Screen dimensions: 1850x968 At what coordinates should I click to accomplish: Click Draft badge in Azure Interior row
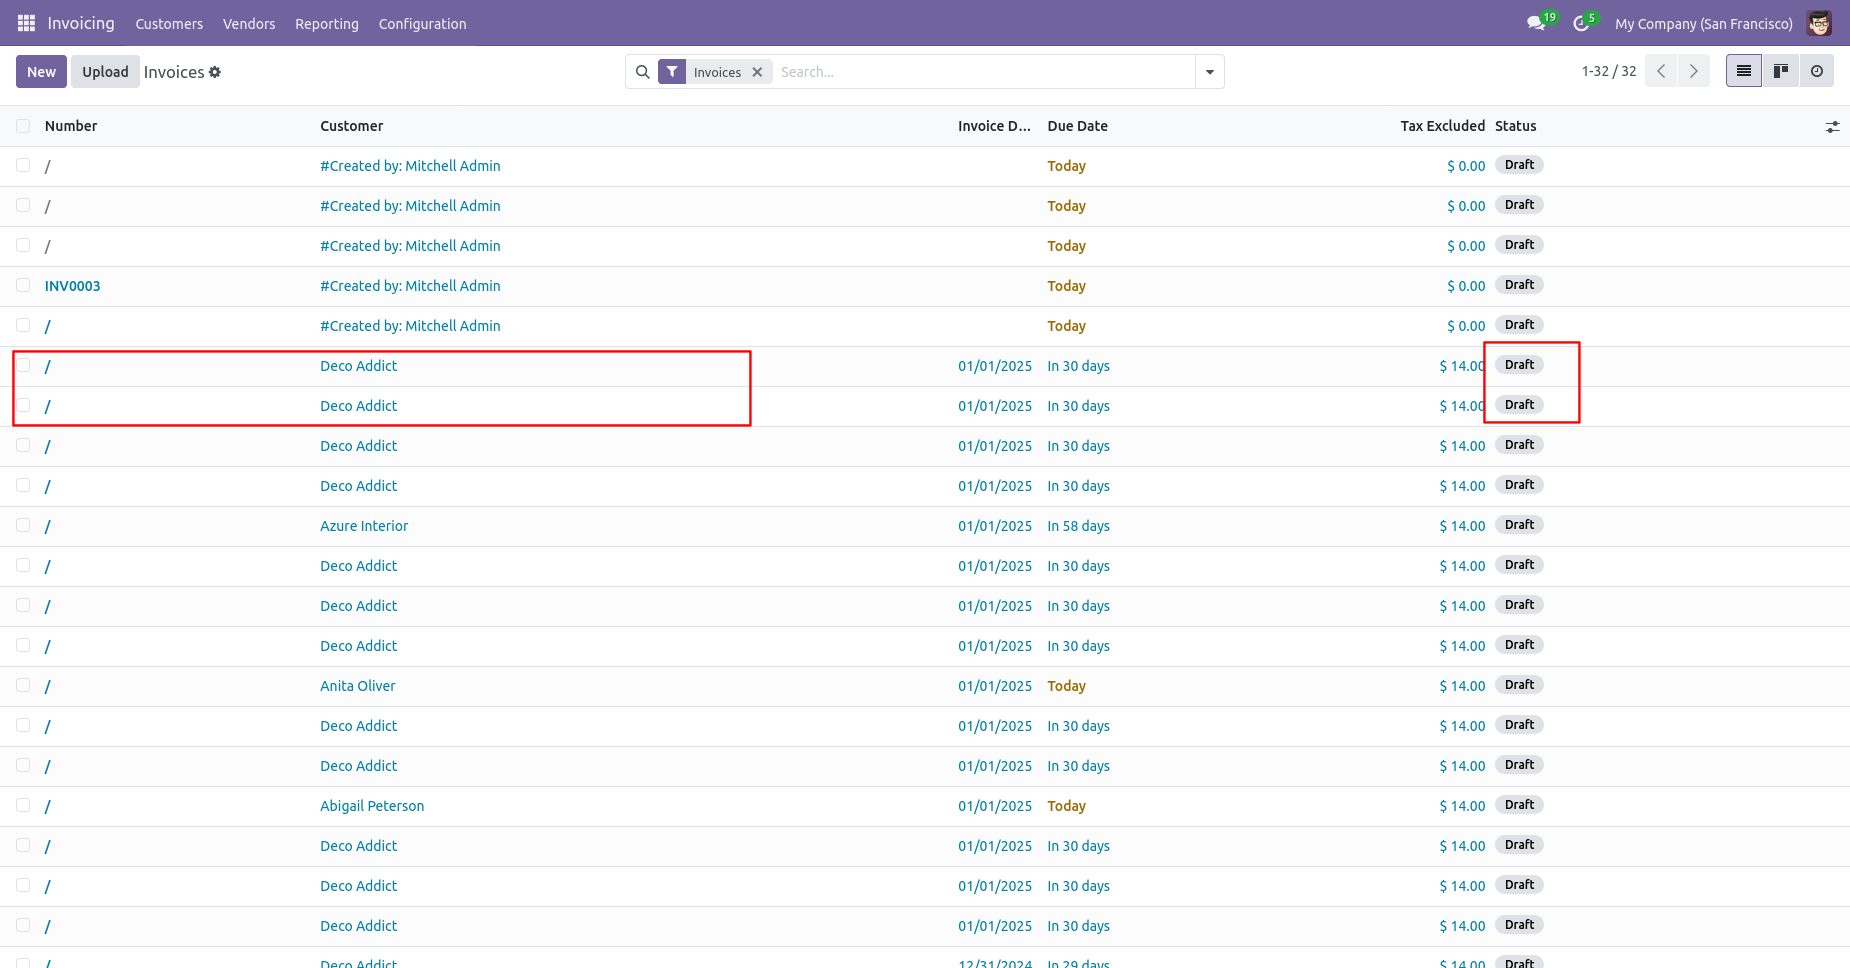(x=1519, y=525)
